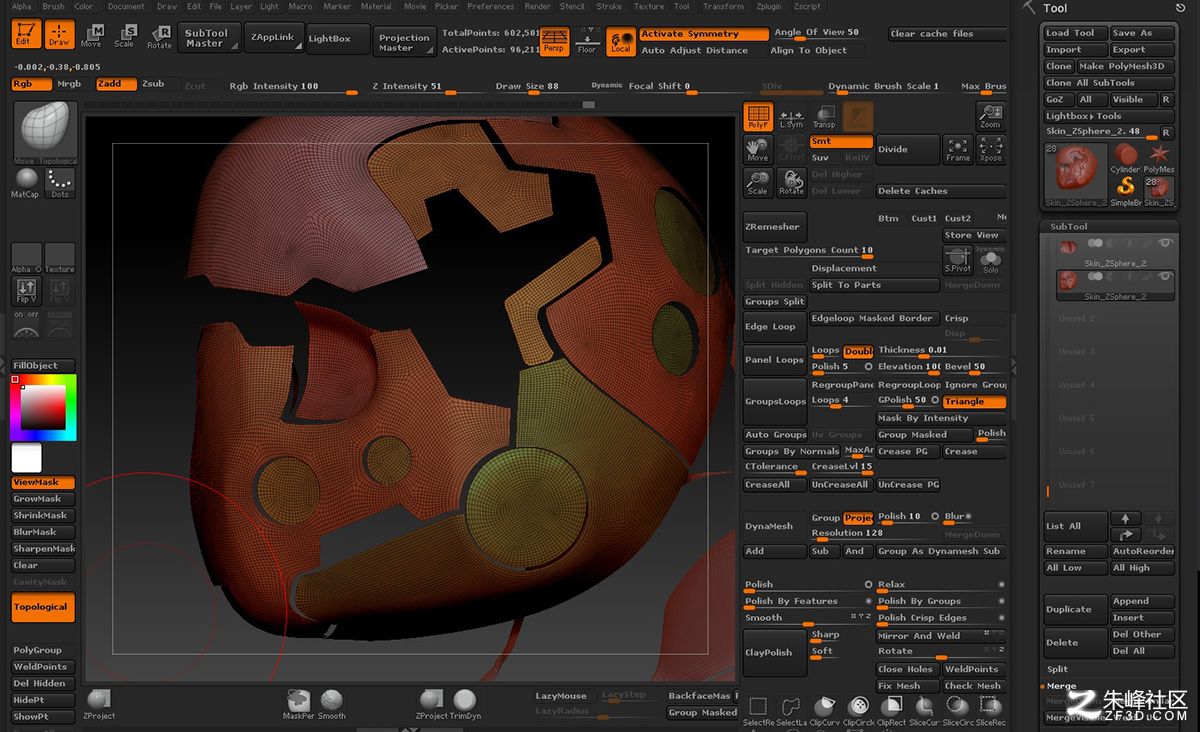The image size is (1200, 732).
Task: Click the Move tool in top toolbar
Action: click(91, 36)
